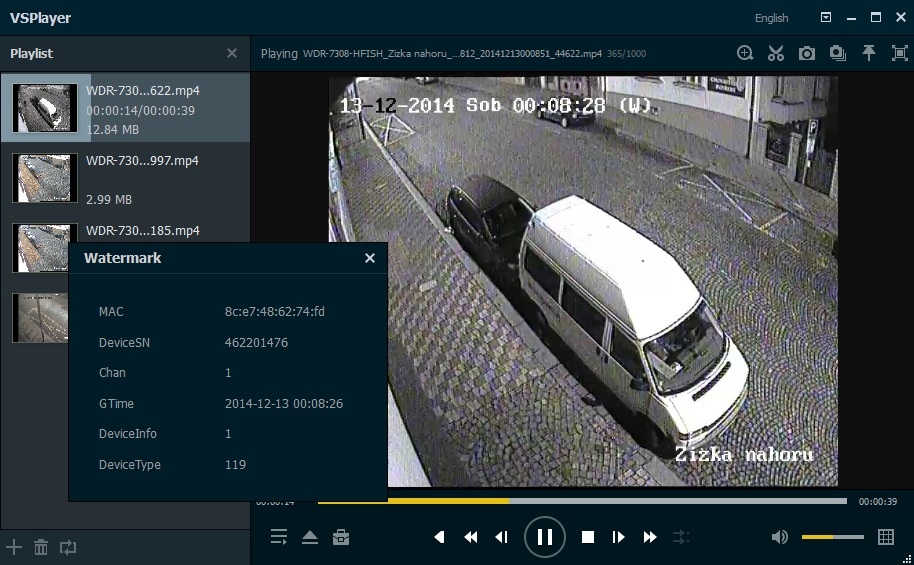This screenshot has width=914, height=565.
Task: Open the English language selector
Action: [x=771, y=18]
